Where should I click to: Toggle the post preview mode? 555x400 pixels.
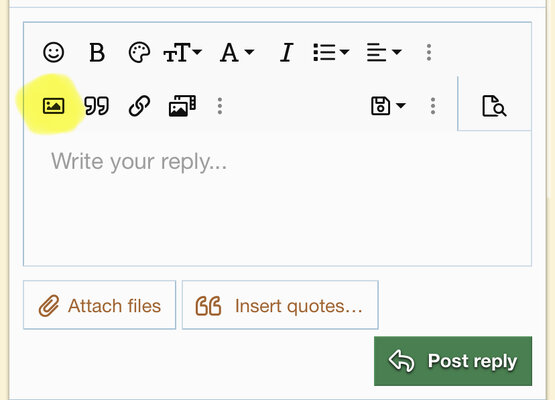494,106
